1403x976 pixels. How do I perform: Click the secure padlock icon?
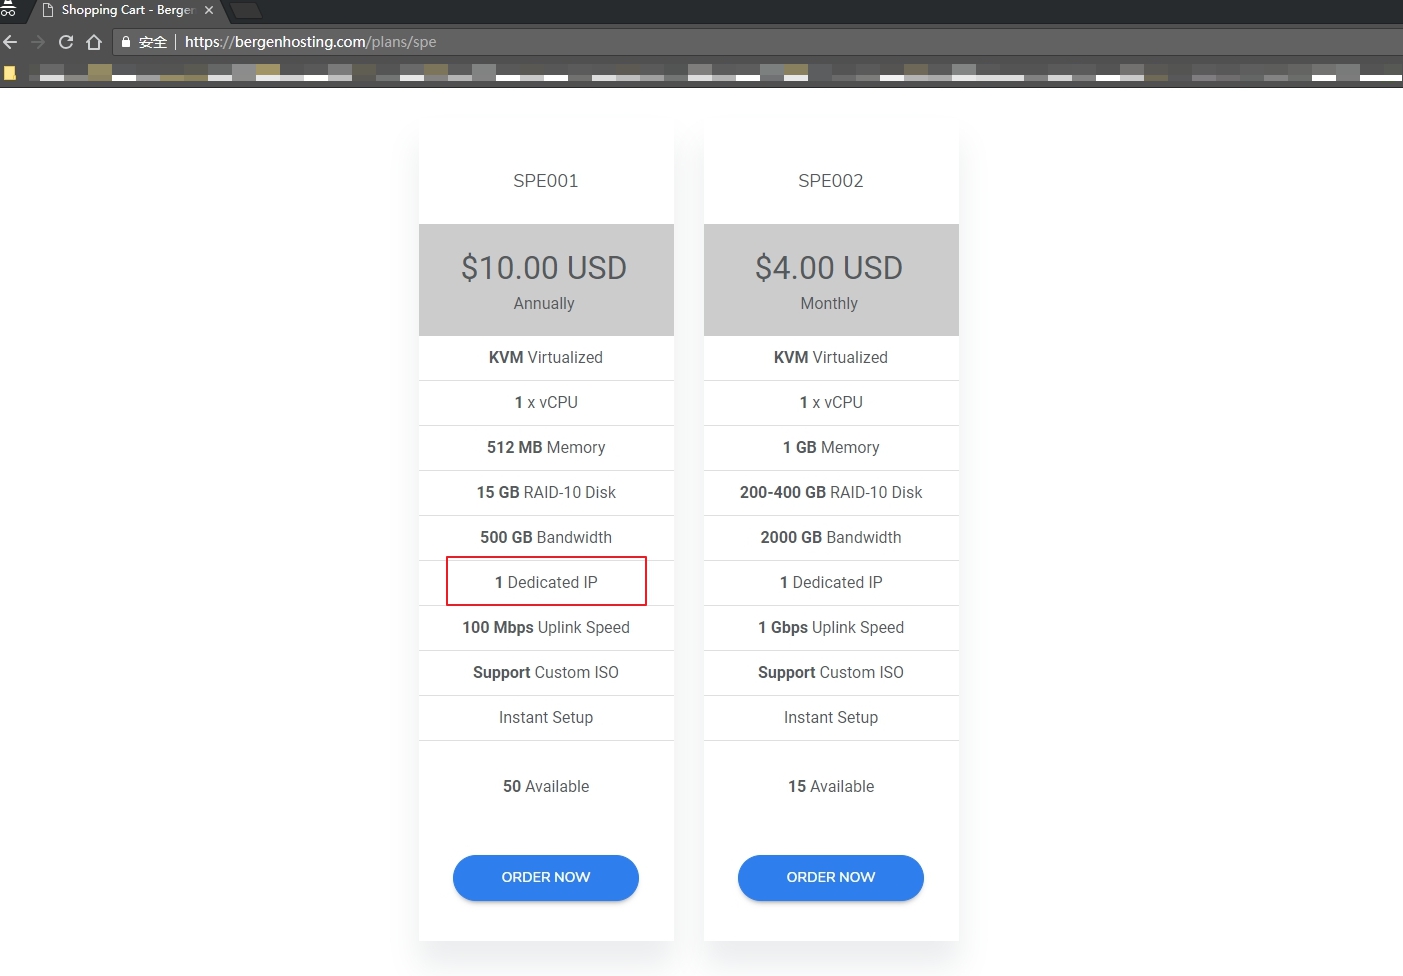coord(126,42)
